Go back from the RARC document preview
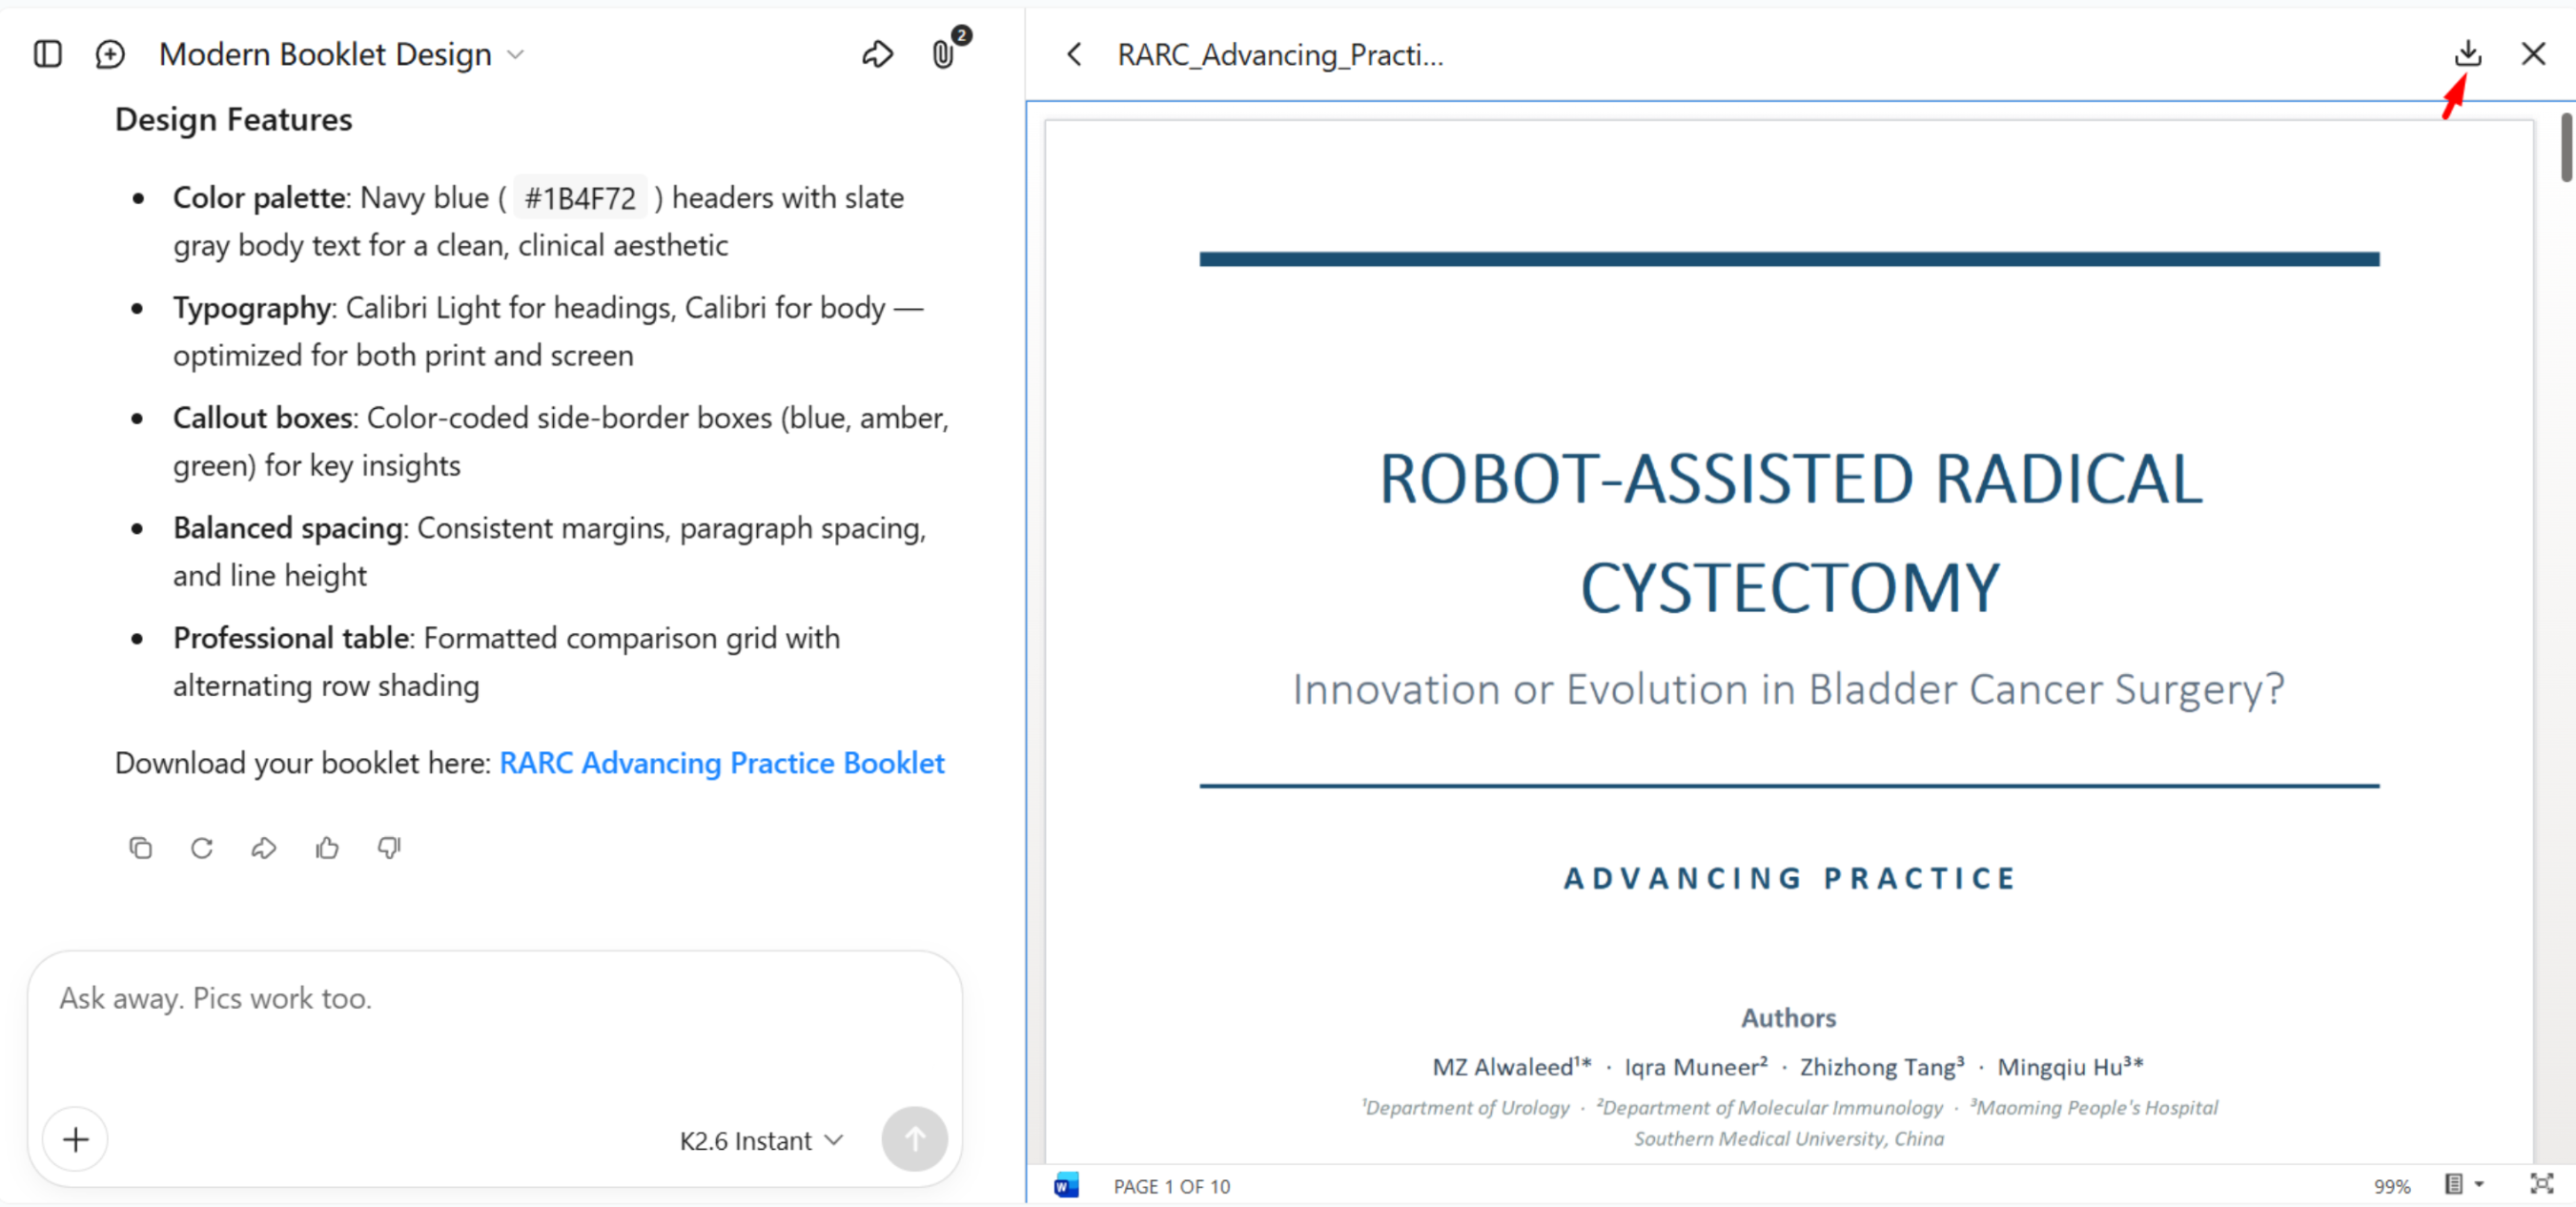 click(1074, 54)
